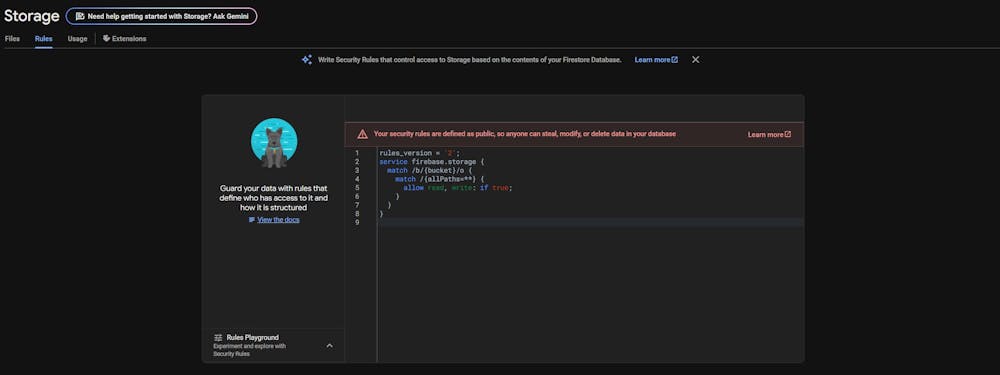Click the rules_version line of code
The image size is (1000, 375).
coord(420,154)
